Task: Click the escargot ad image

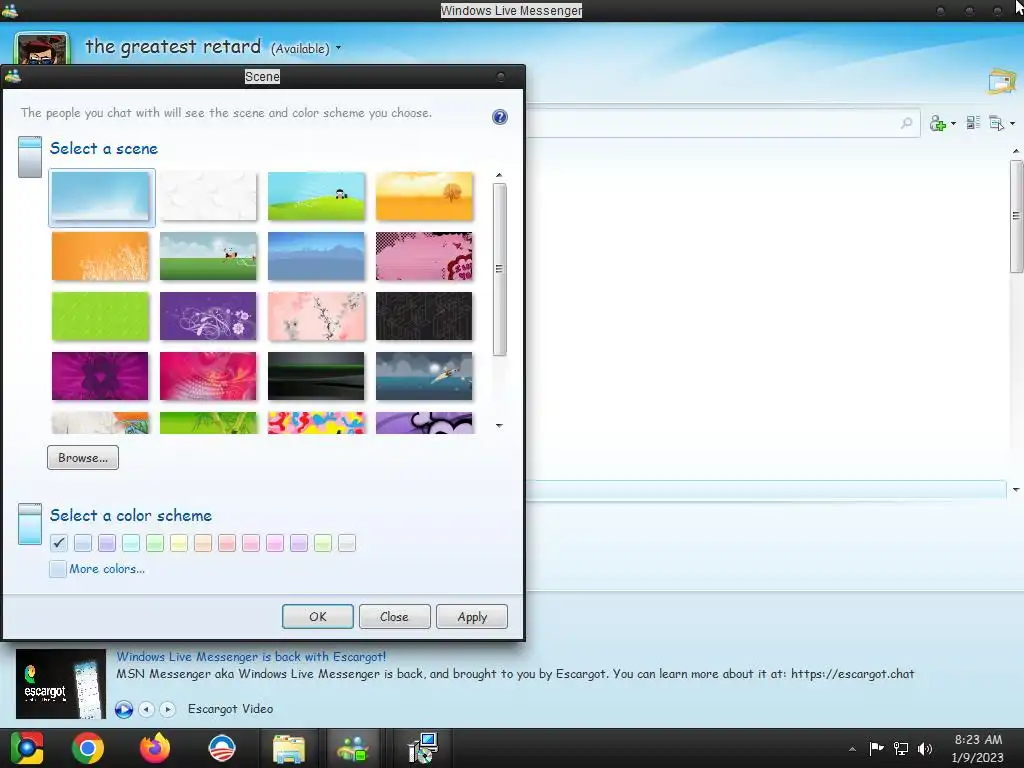Action: point(61,684)
